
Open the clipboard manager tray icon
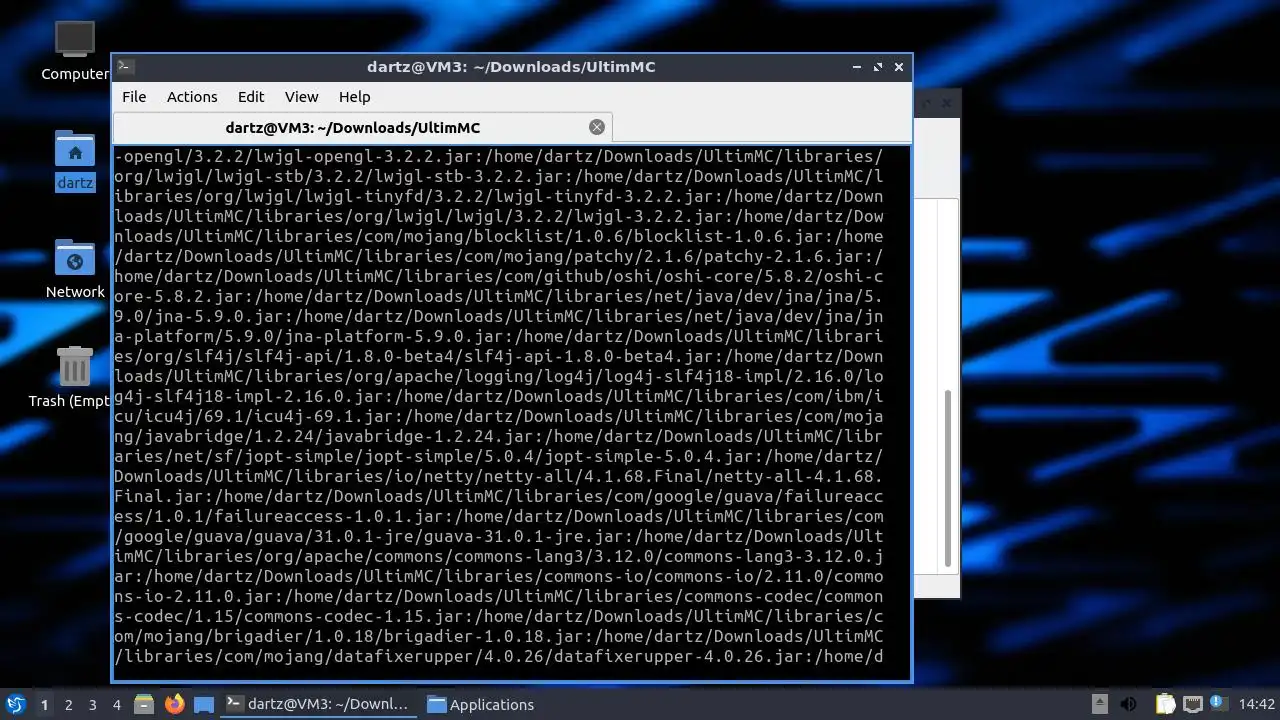pos(1165,705)
